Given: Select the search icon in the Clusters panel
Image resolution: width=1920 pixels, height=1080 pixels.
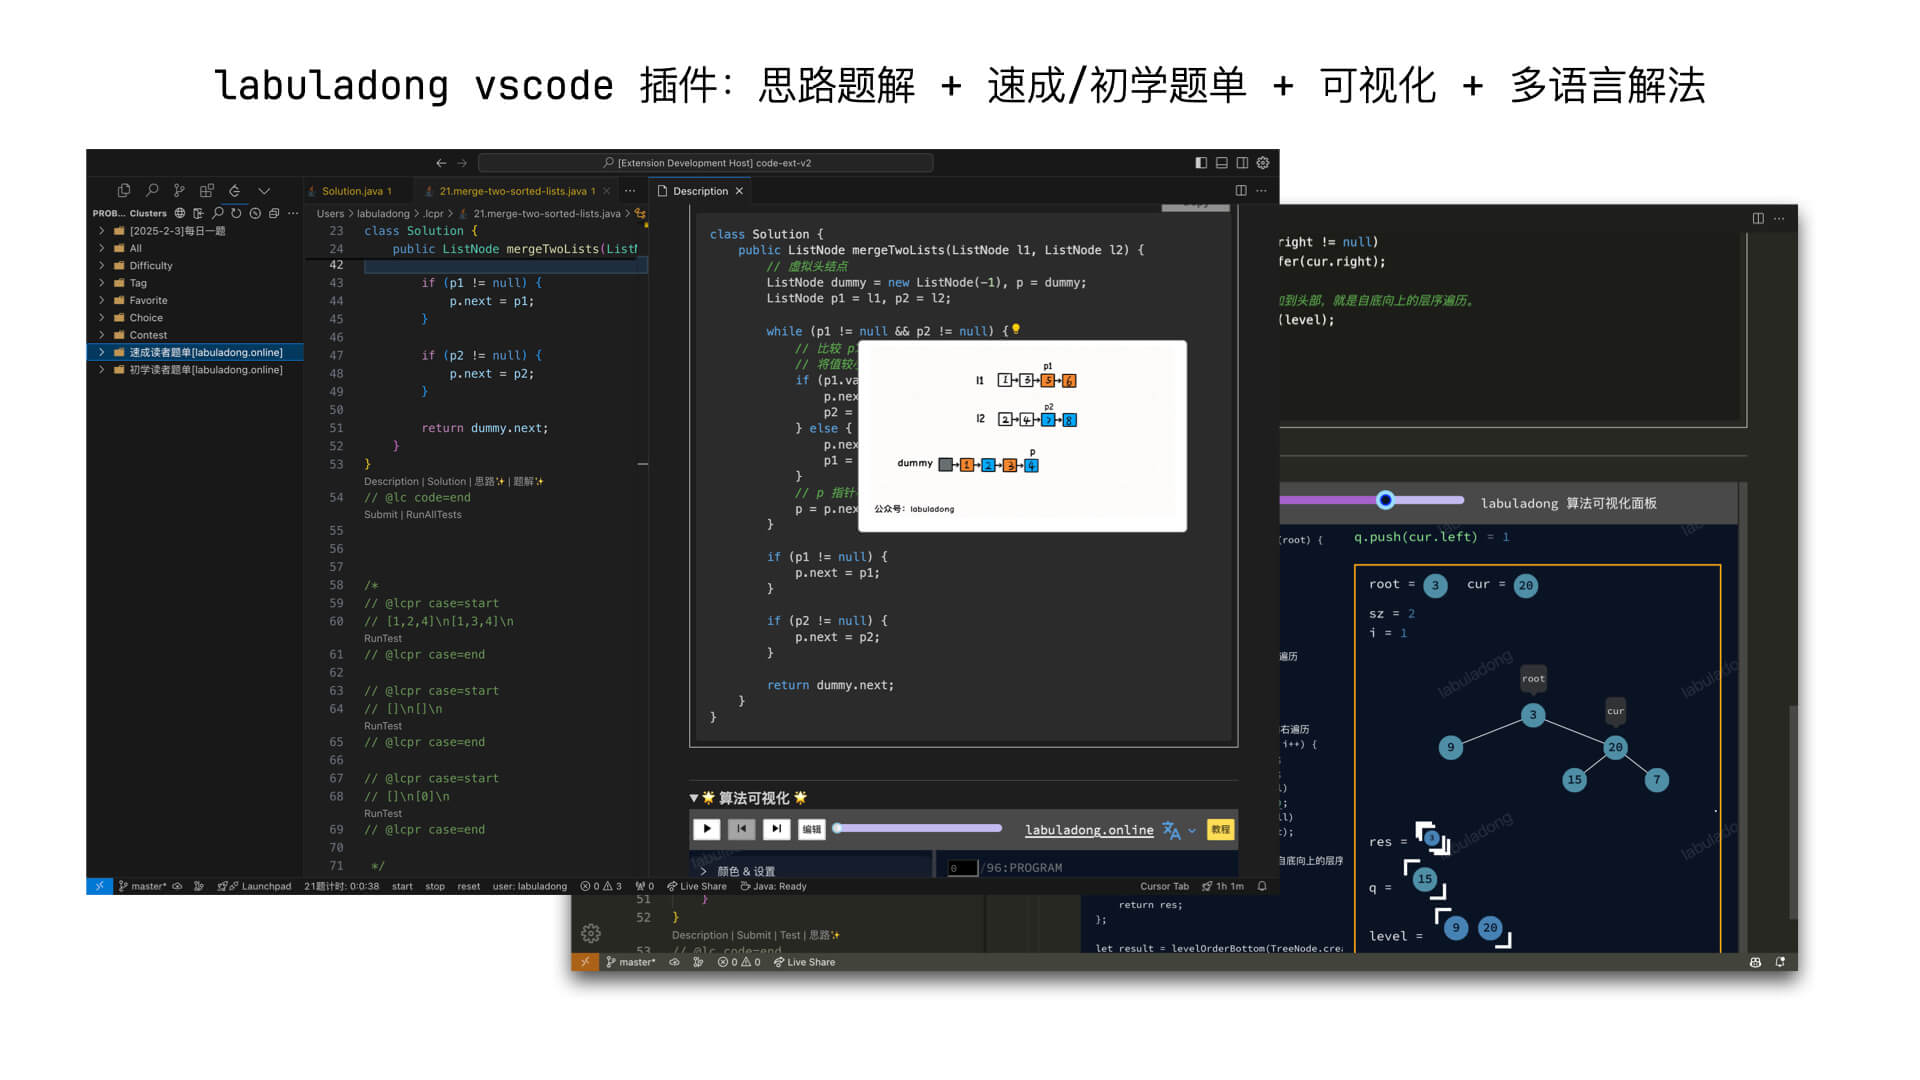Looking at the screenshot, I should [x=218, y=213].
